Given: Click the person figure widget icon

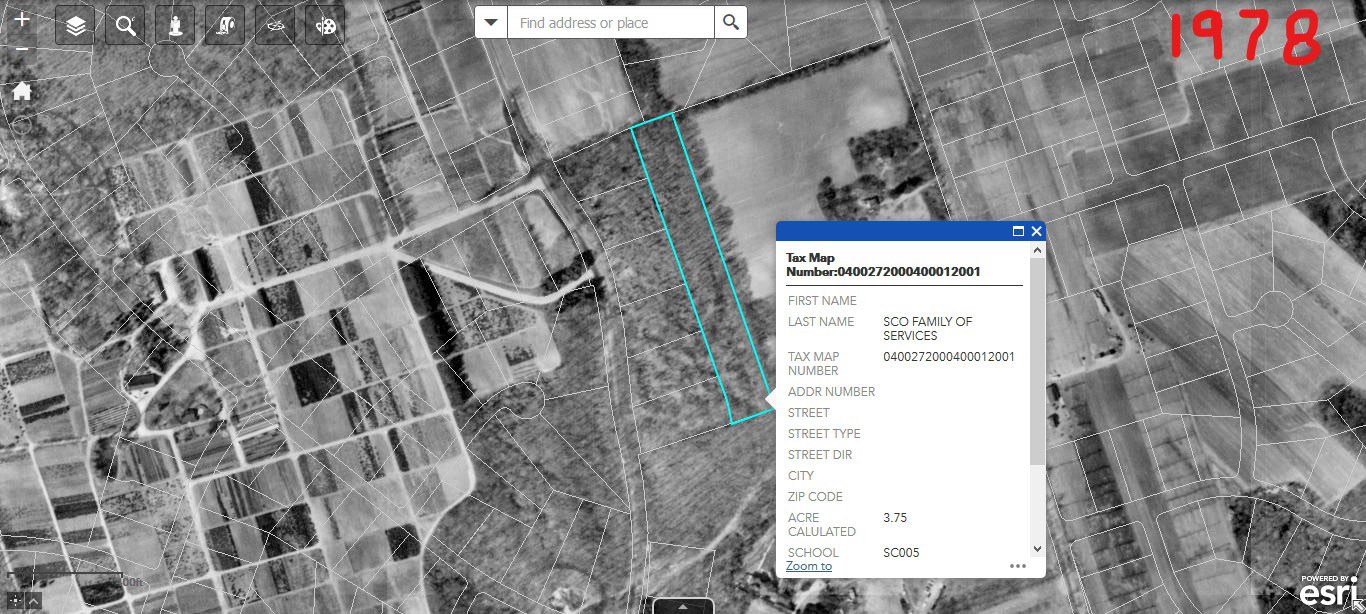Looking at the screenshot, I should coord(175,26).
